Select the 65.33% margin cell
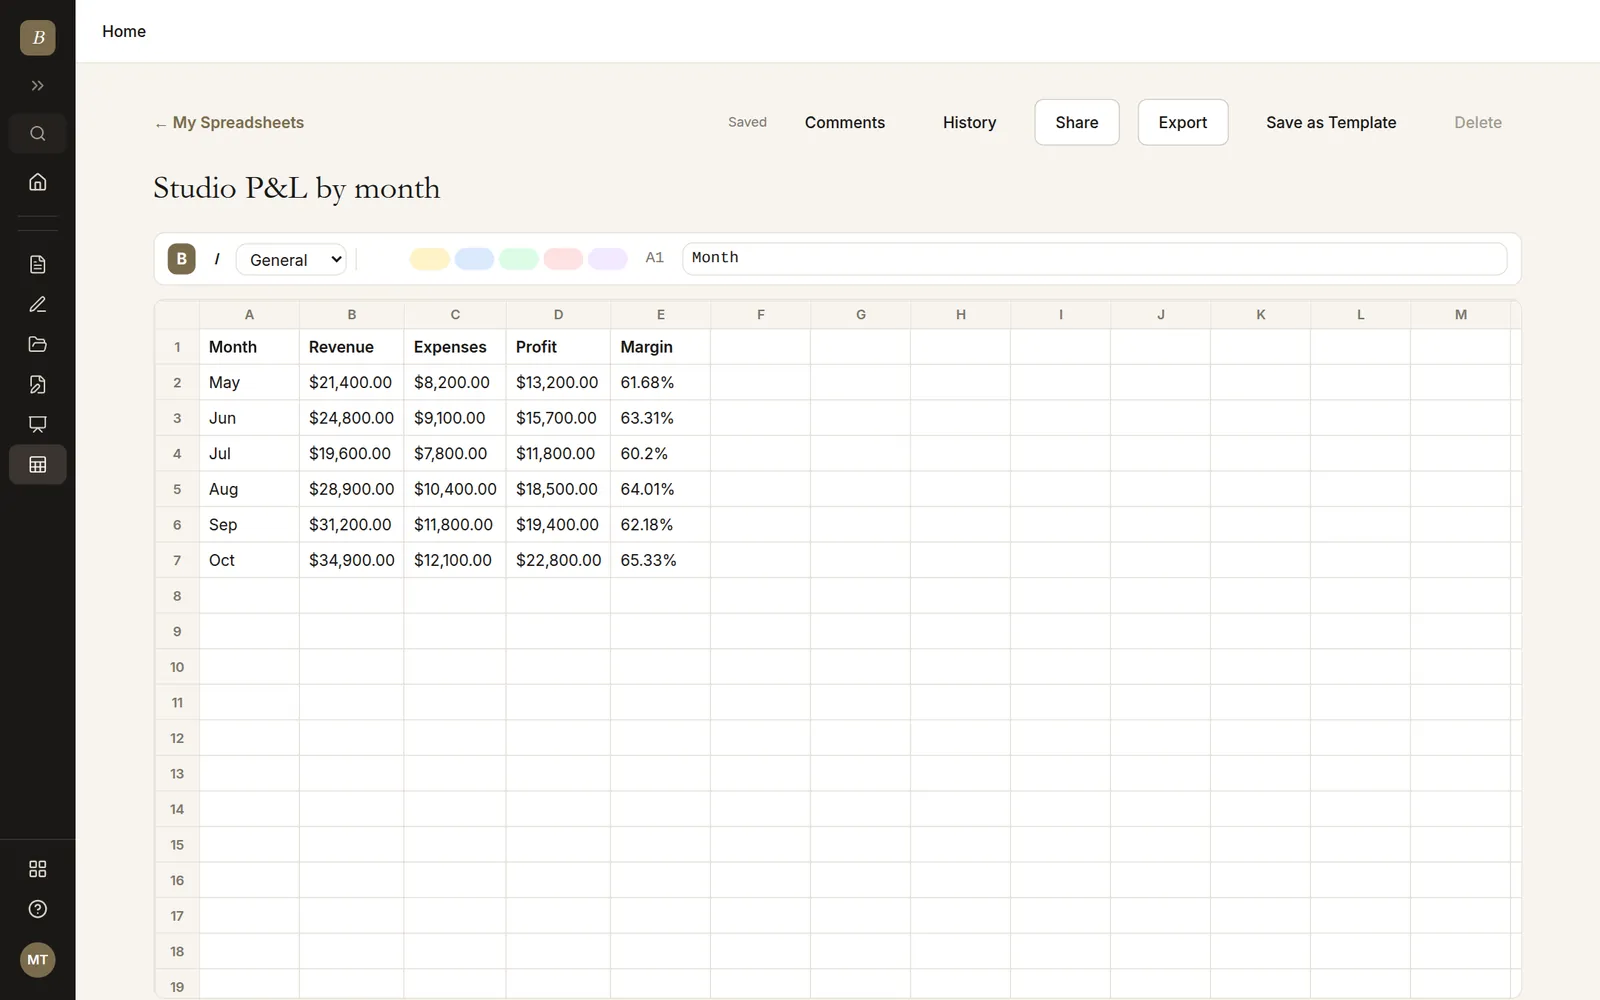The width and height of the screenshot is (1600, 1000). click(x=661, y=560)
